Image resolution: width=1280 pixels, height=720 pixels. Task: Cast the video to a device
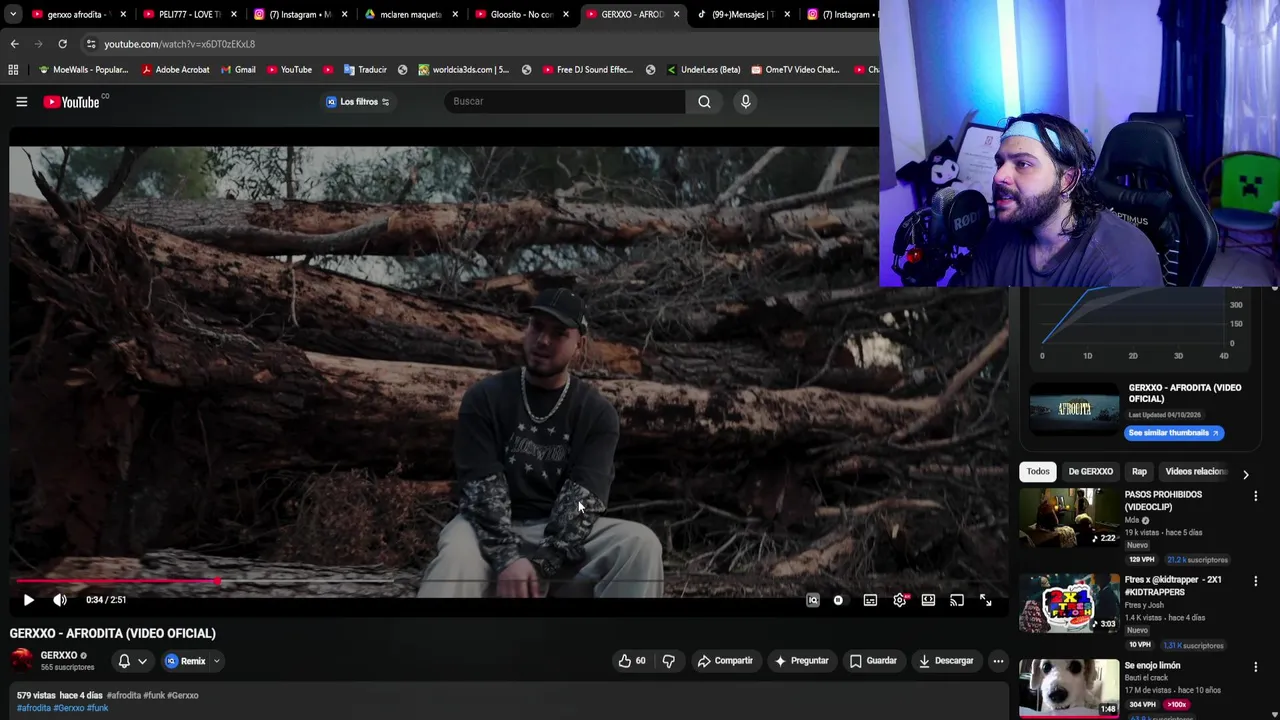tap(957, 600)
